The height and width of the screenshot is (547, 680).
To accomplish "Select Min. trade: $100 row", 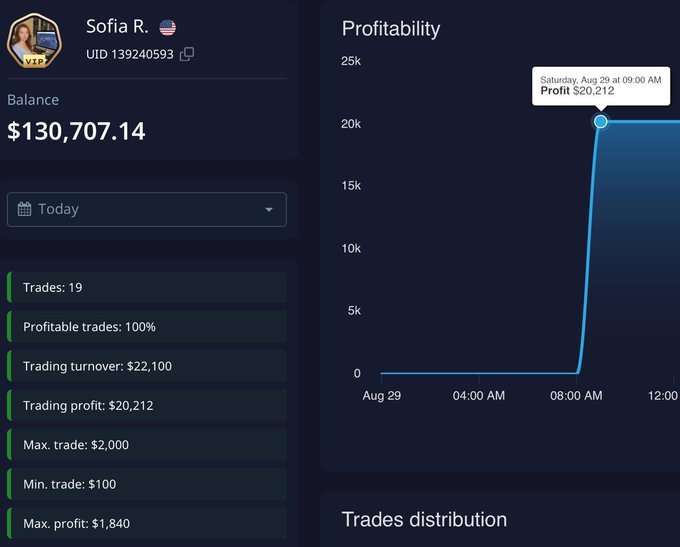I will click(x=147, y=484).
